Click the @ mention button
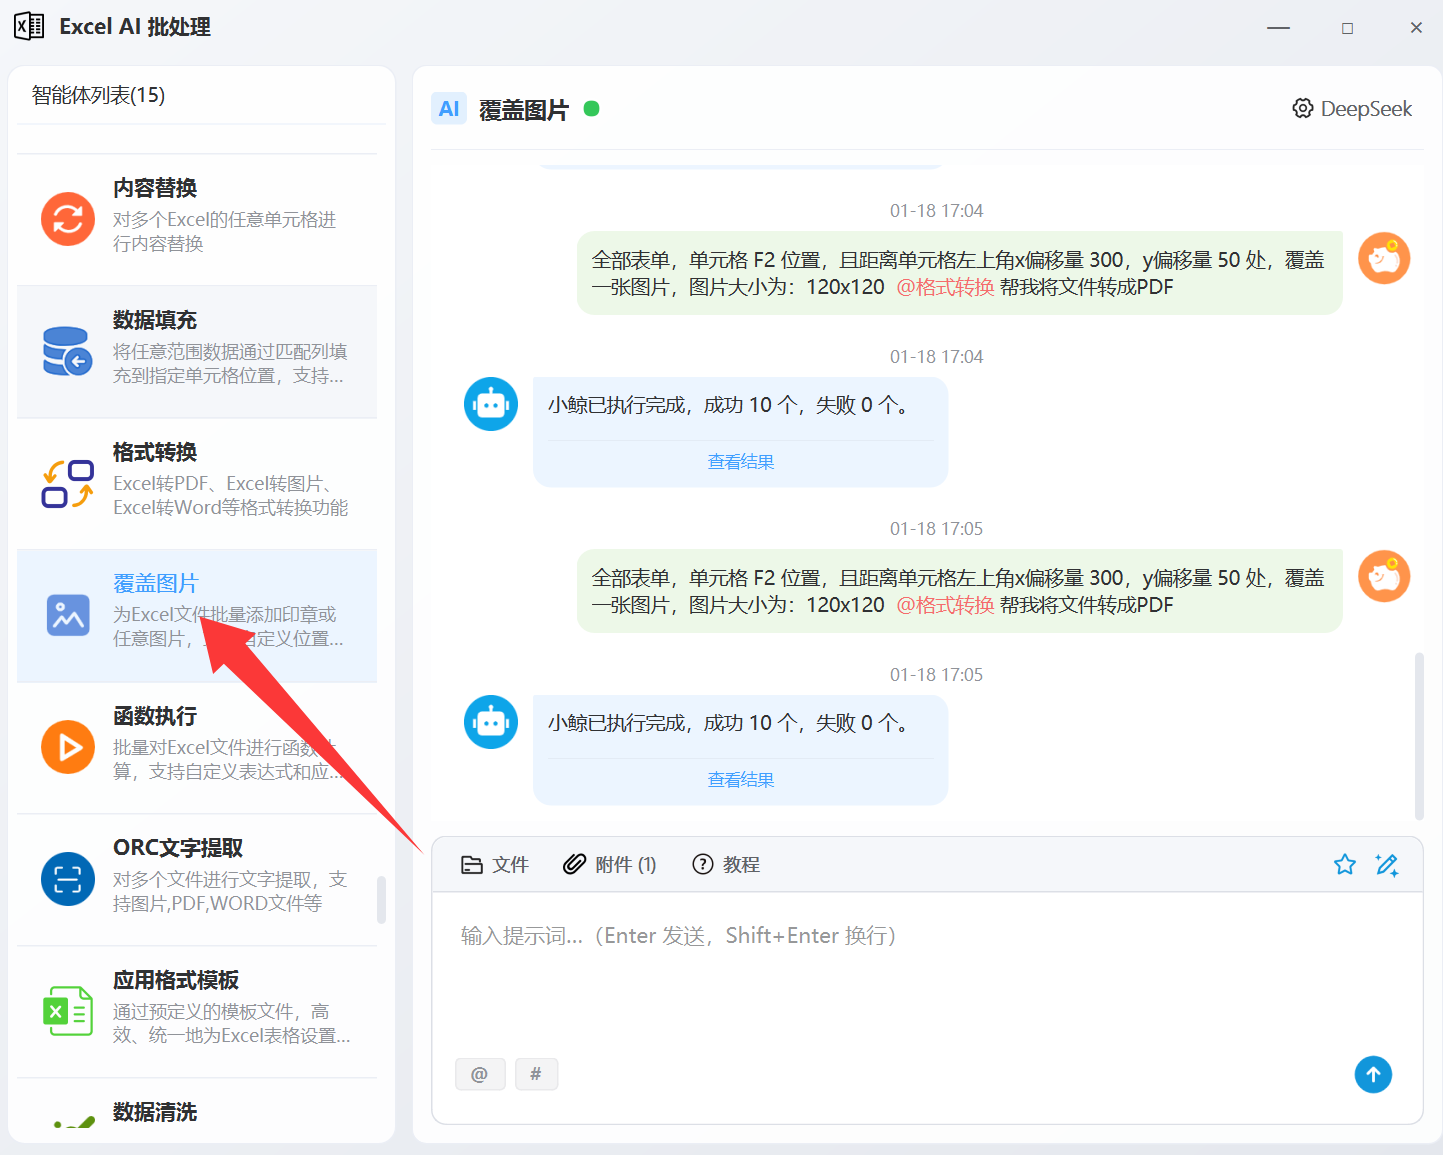The height and width of the screenshot is (1155, 1443). point(480,1074)
